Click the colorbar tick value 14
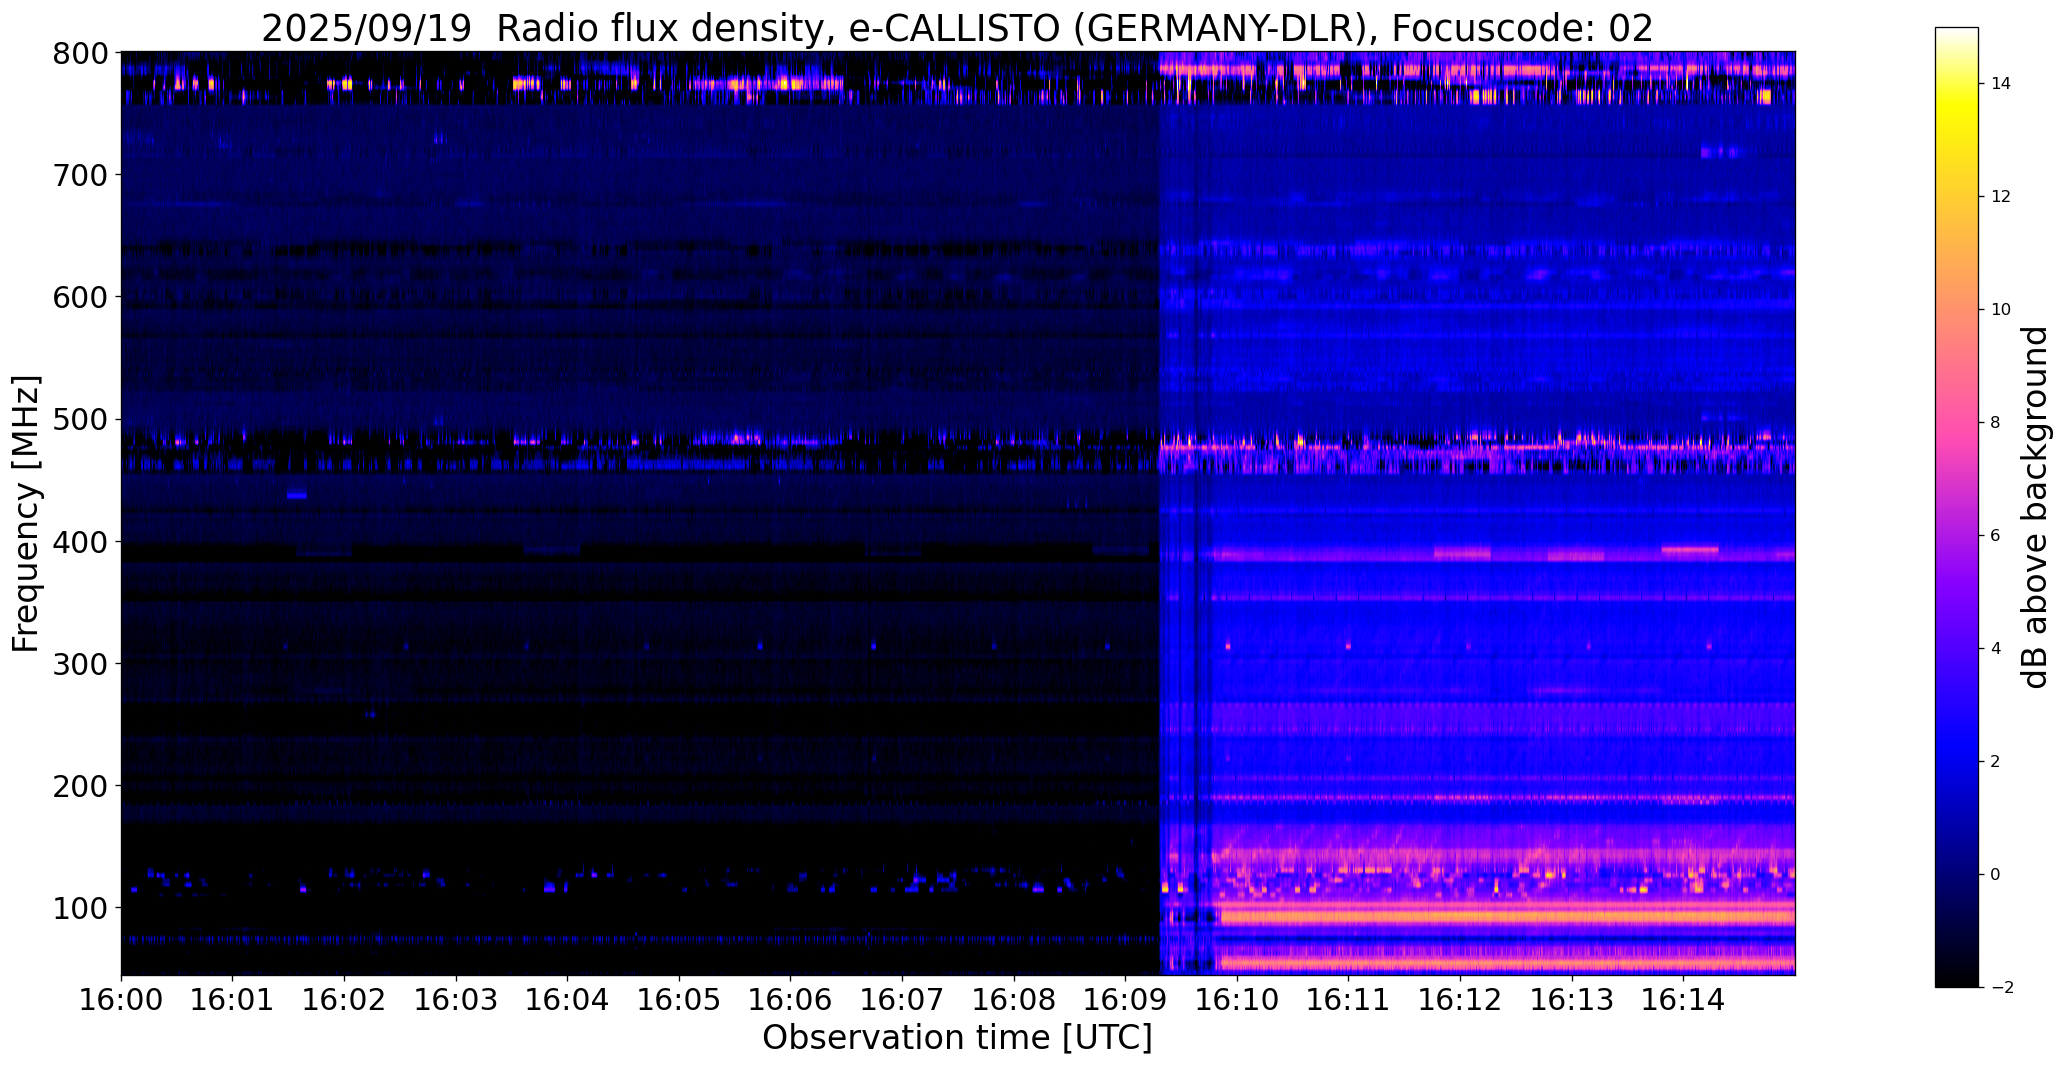The width and height of the screenshot is (2066, 1067). [2001, 84]
